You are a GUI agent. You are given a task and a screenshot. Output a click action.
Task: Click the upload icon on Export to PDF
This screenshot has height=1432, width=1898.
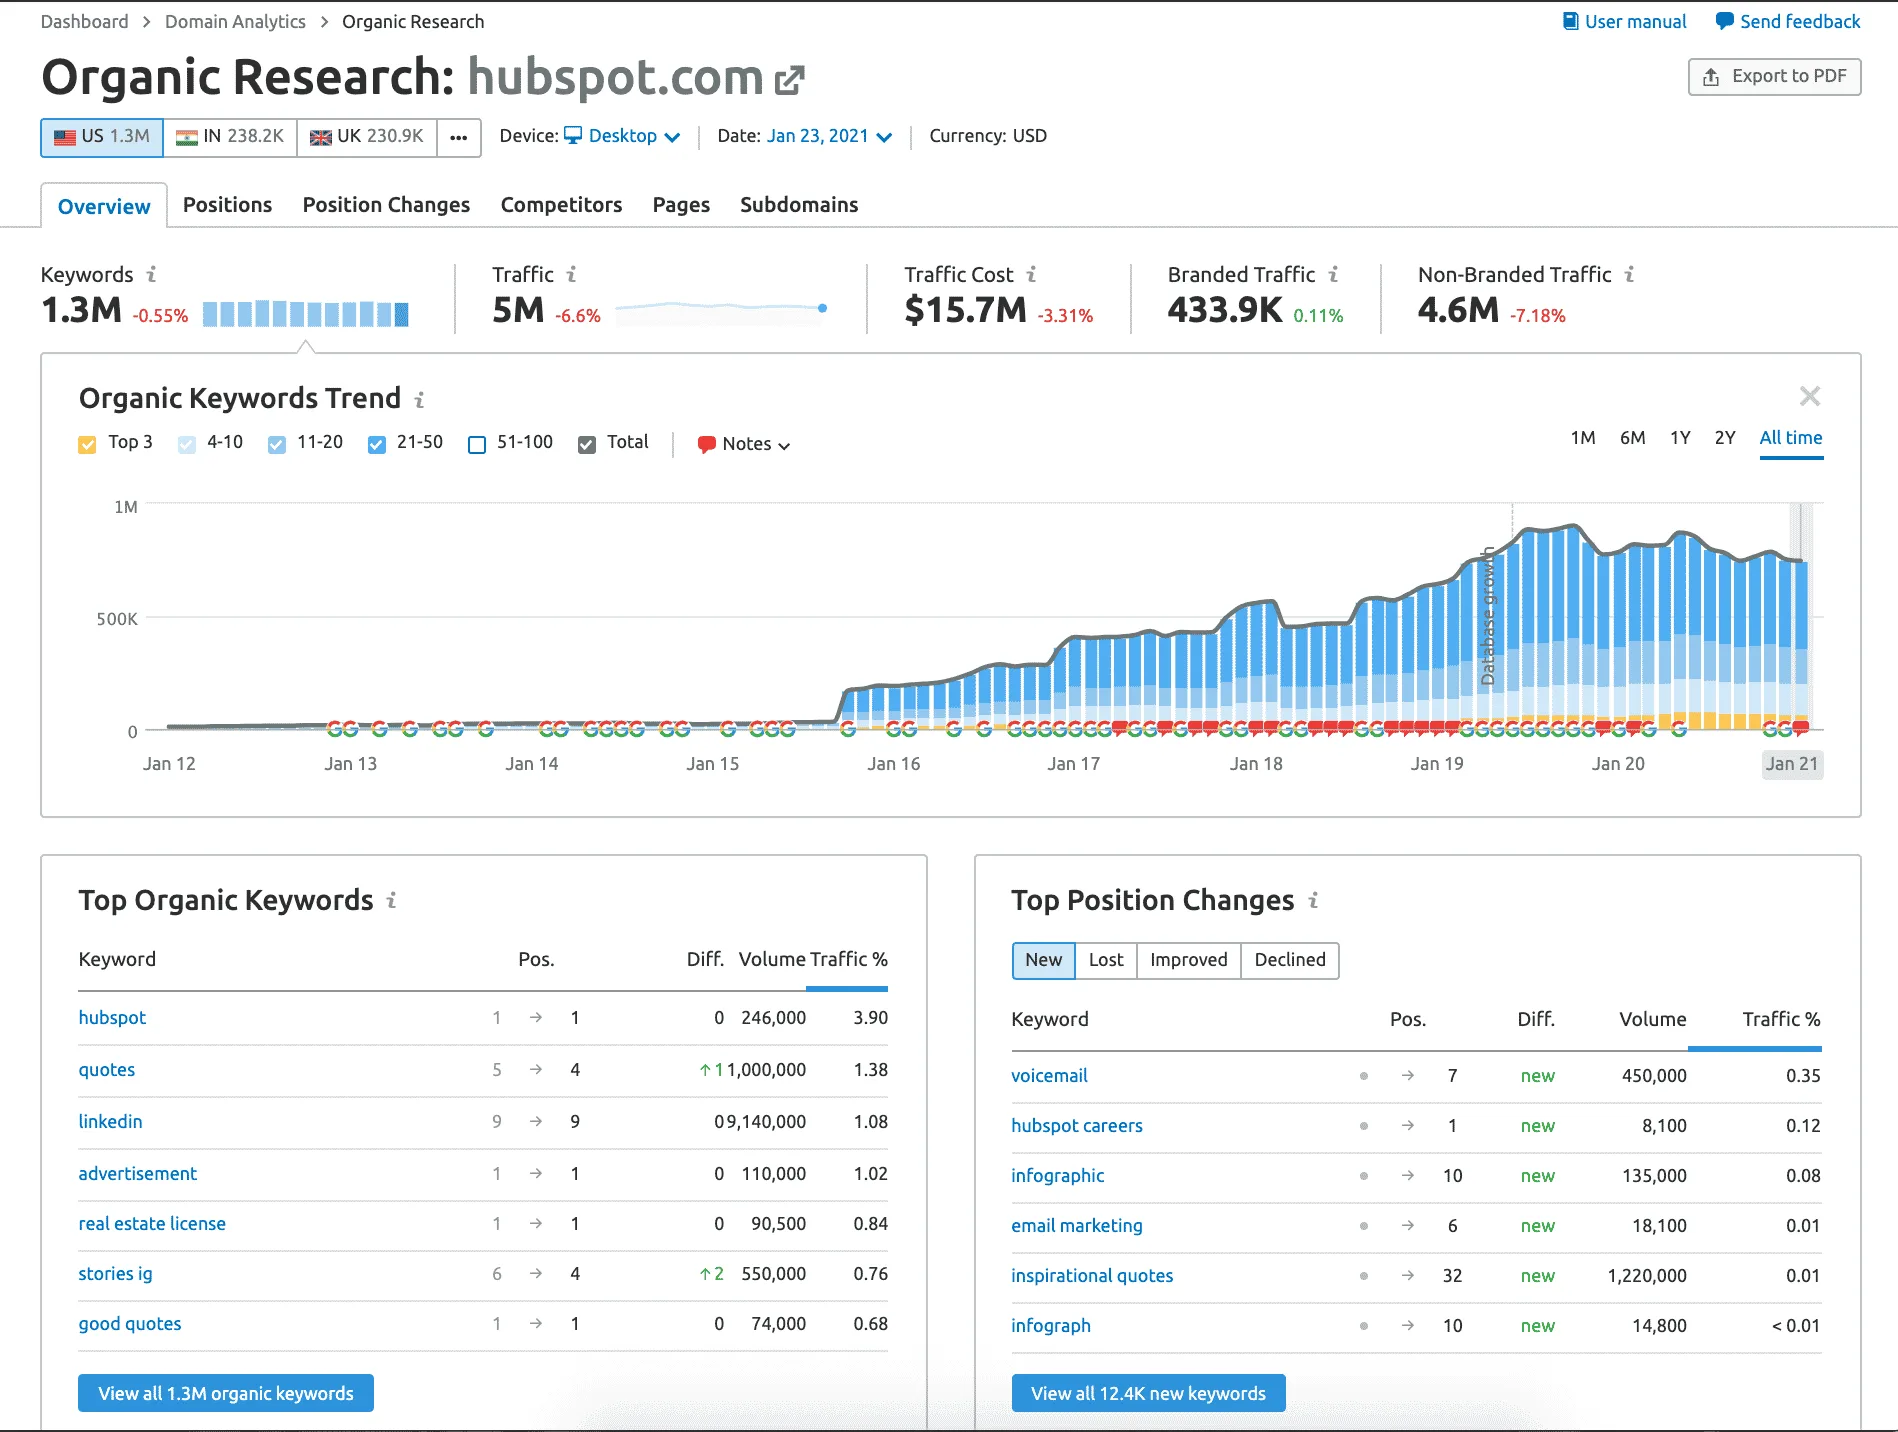click(1711, 77)
